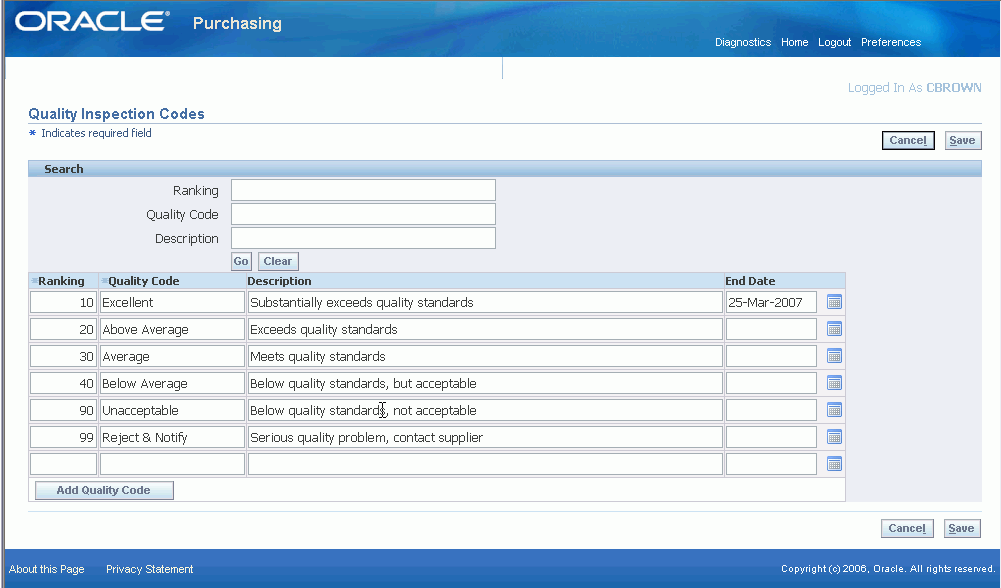Image resolution: width=1001 pixels, height=588 pixels.
Task: Open calendar picker for Unacceptable row
Action: click(834, 410)
